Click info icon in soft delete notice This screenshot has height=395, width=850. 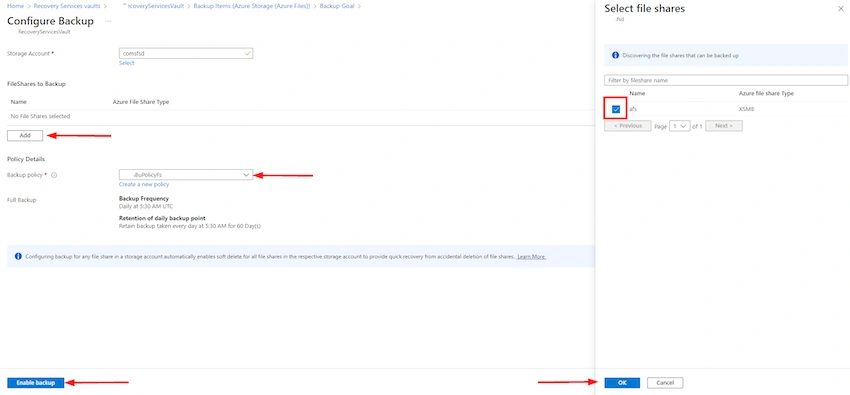pos(18,256)
